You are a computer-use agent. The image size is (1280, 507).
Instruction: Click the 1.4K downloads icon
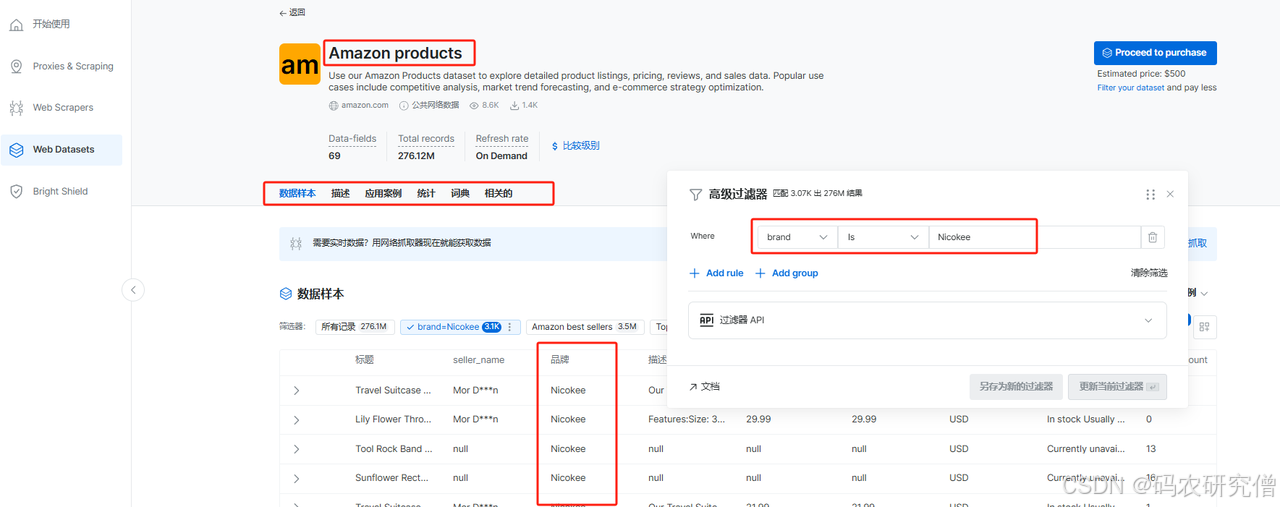point(514,105)
